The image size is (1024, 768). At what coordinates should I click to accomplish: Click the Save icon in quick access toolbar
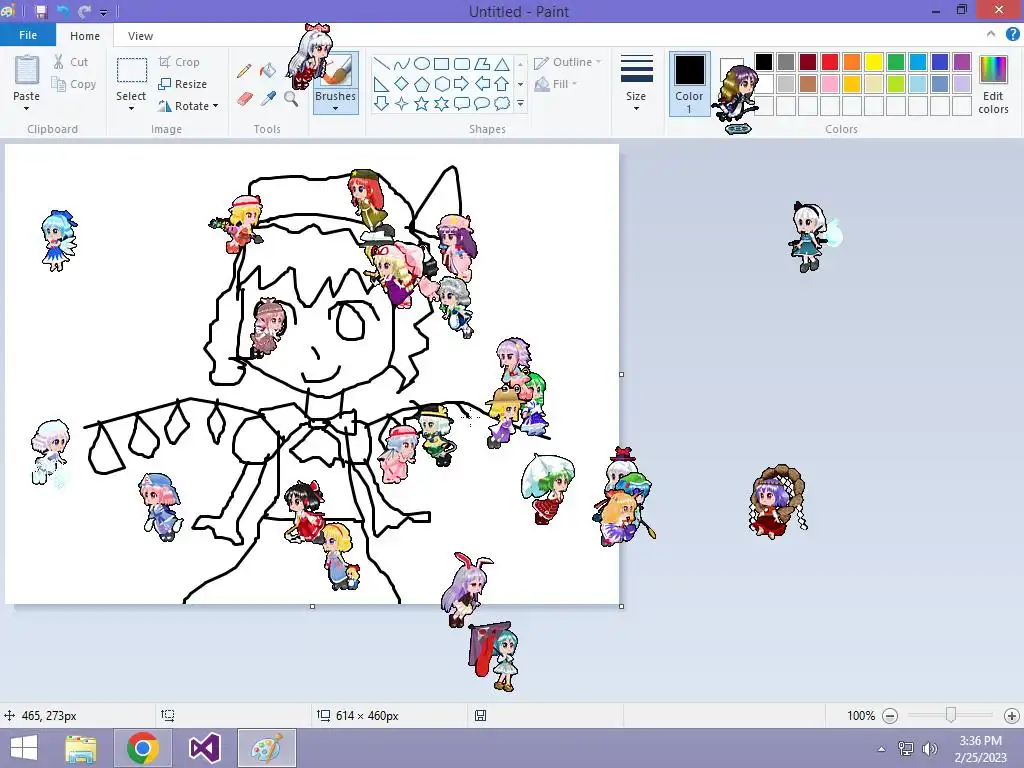[x=41, y=11]
